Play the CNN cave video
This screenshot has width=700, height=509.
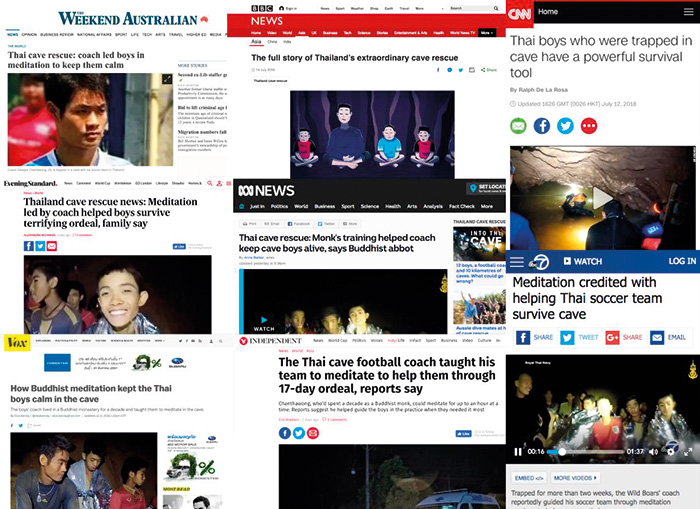pyautogui.click(x=602, y=198)
